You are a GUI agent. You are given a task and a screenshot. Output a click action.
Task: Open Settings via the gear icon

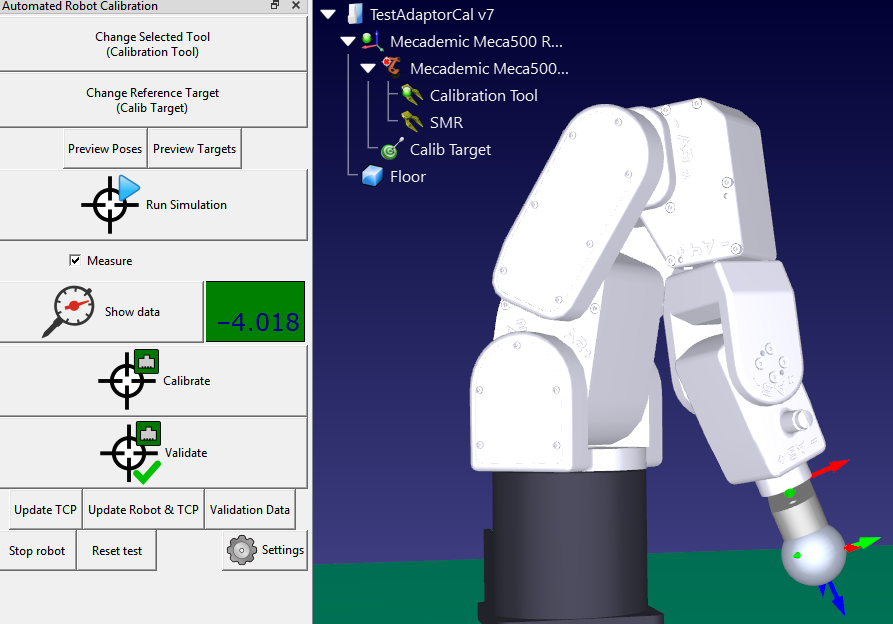pyautogui.click(x=240, y=549)
